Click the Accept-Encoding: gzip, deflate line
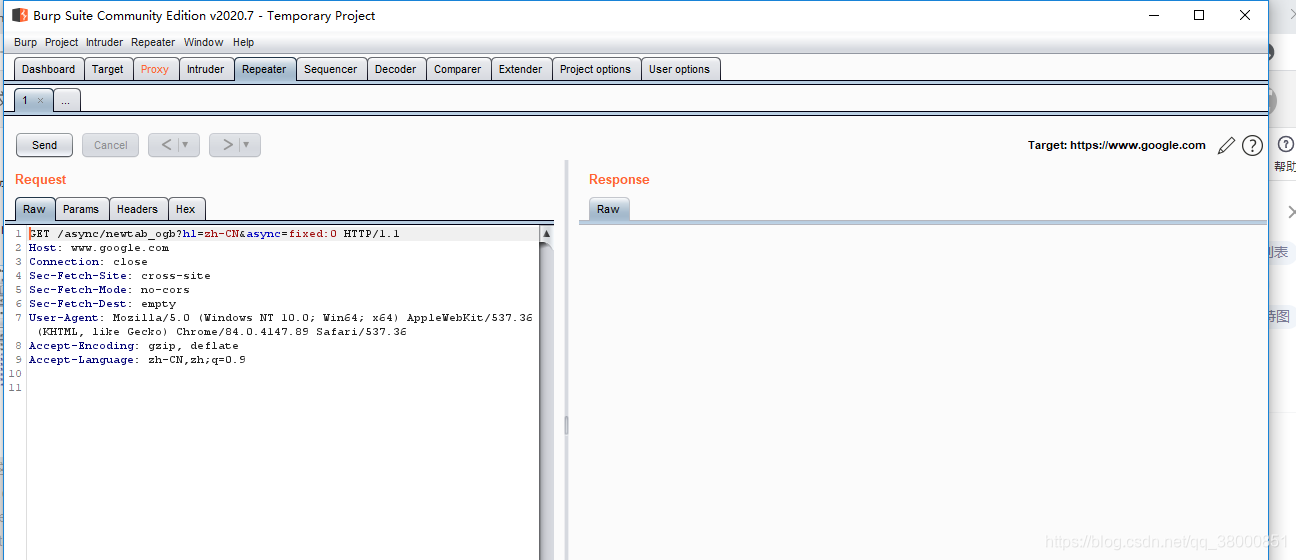This screenshot has height=560, width=1296. click(134, 346)
